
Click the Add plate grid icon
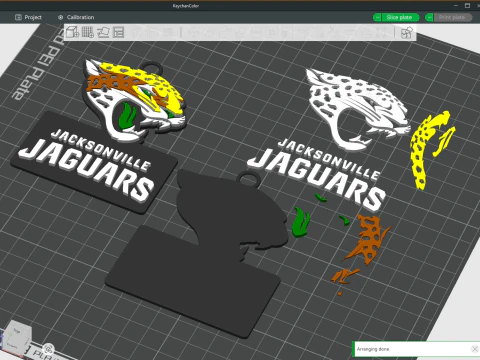[88, 32]
